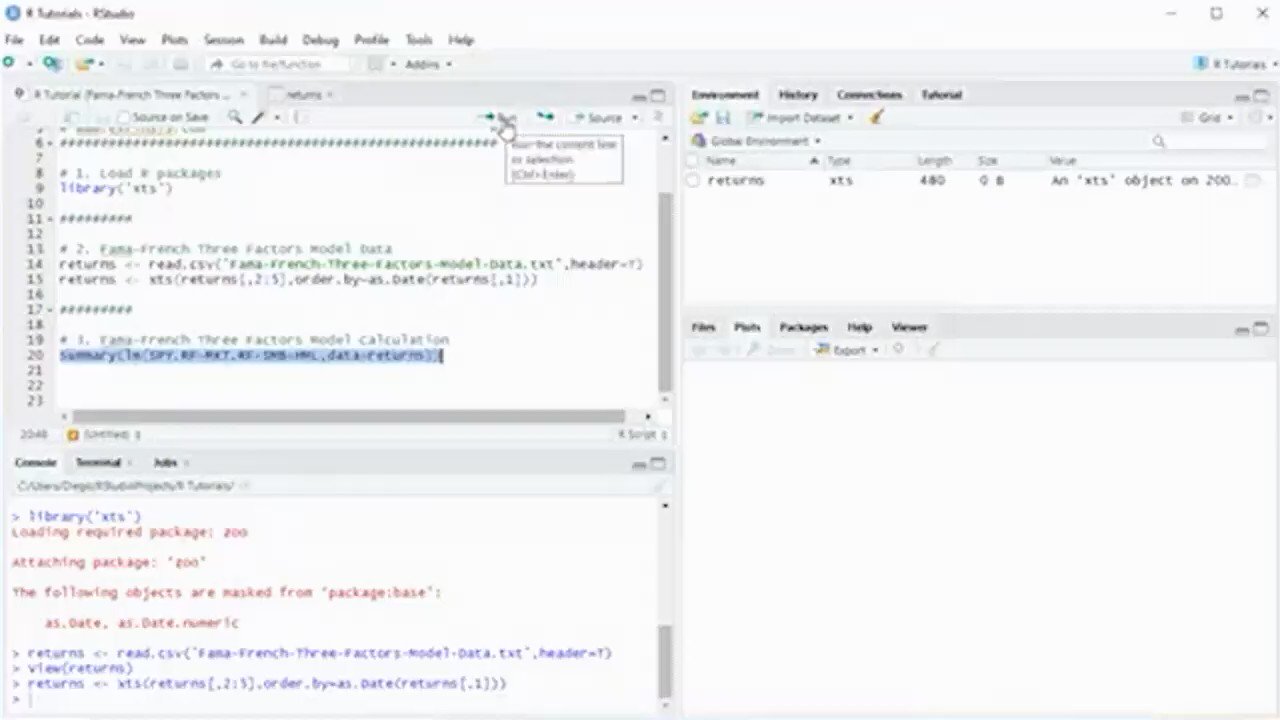
Task: Open the Terminal tab
Action: [97, 462]
